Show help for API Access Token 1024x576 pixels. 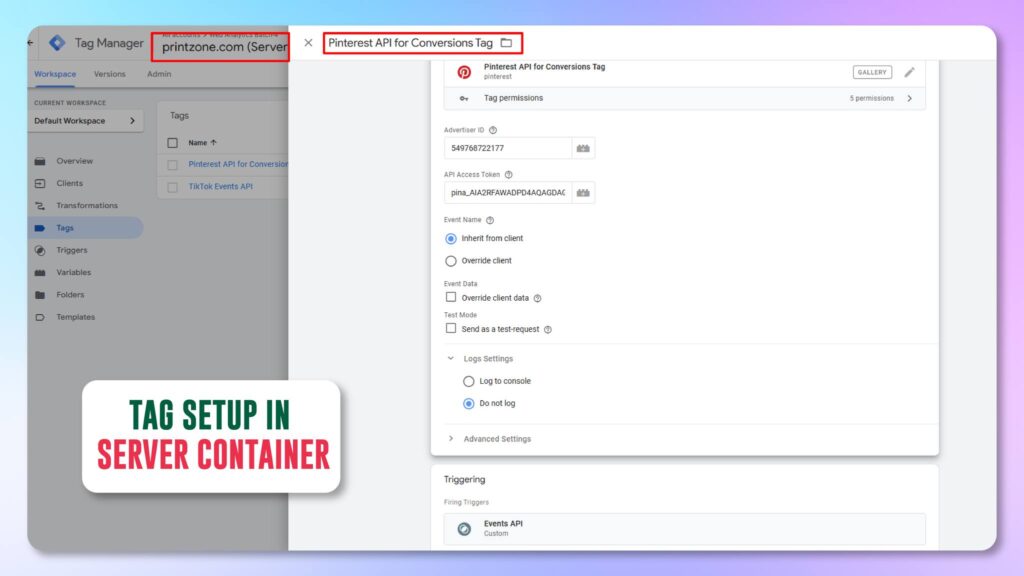[509, 174]
